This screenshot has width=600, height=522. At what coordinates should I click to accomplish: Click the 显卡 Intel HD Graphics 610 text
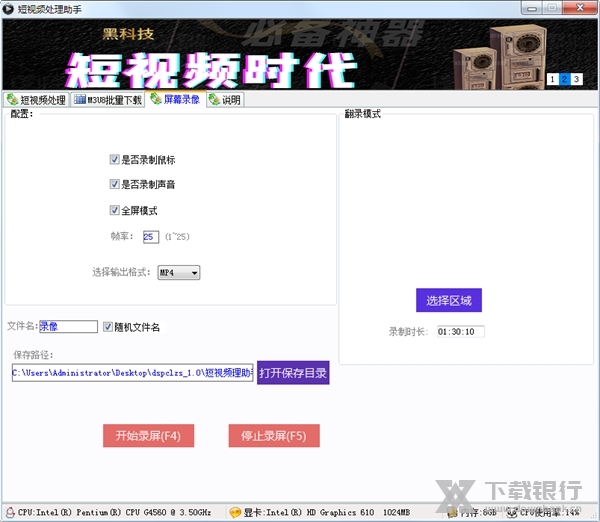pos(327,512)
